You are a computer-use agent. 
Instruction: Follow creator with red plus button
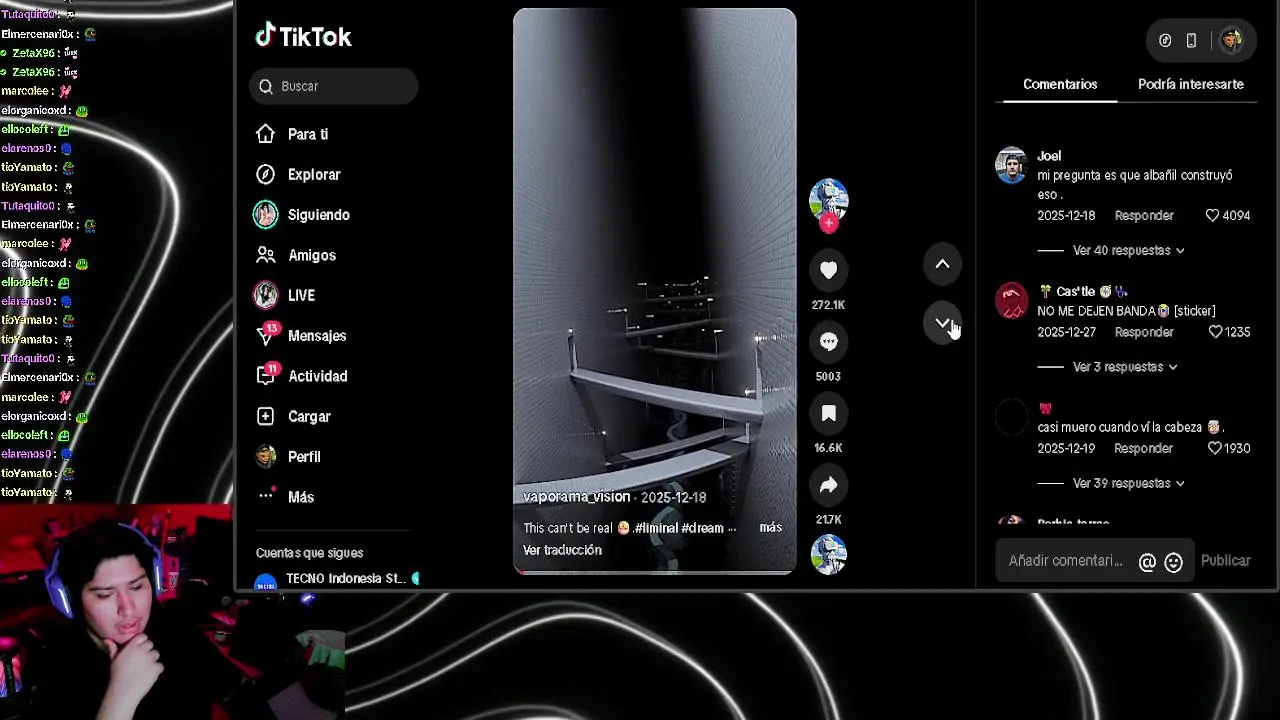[x=828, y=224]
